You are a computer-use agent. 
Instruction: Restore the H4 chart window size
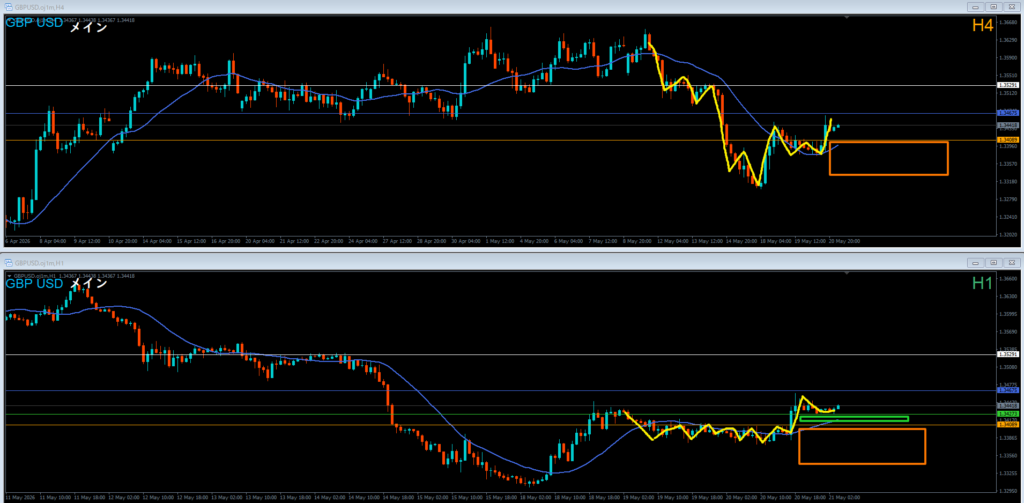click(x=993, y=7)
